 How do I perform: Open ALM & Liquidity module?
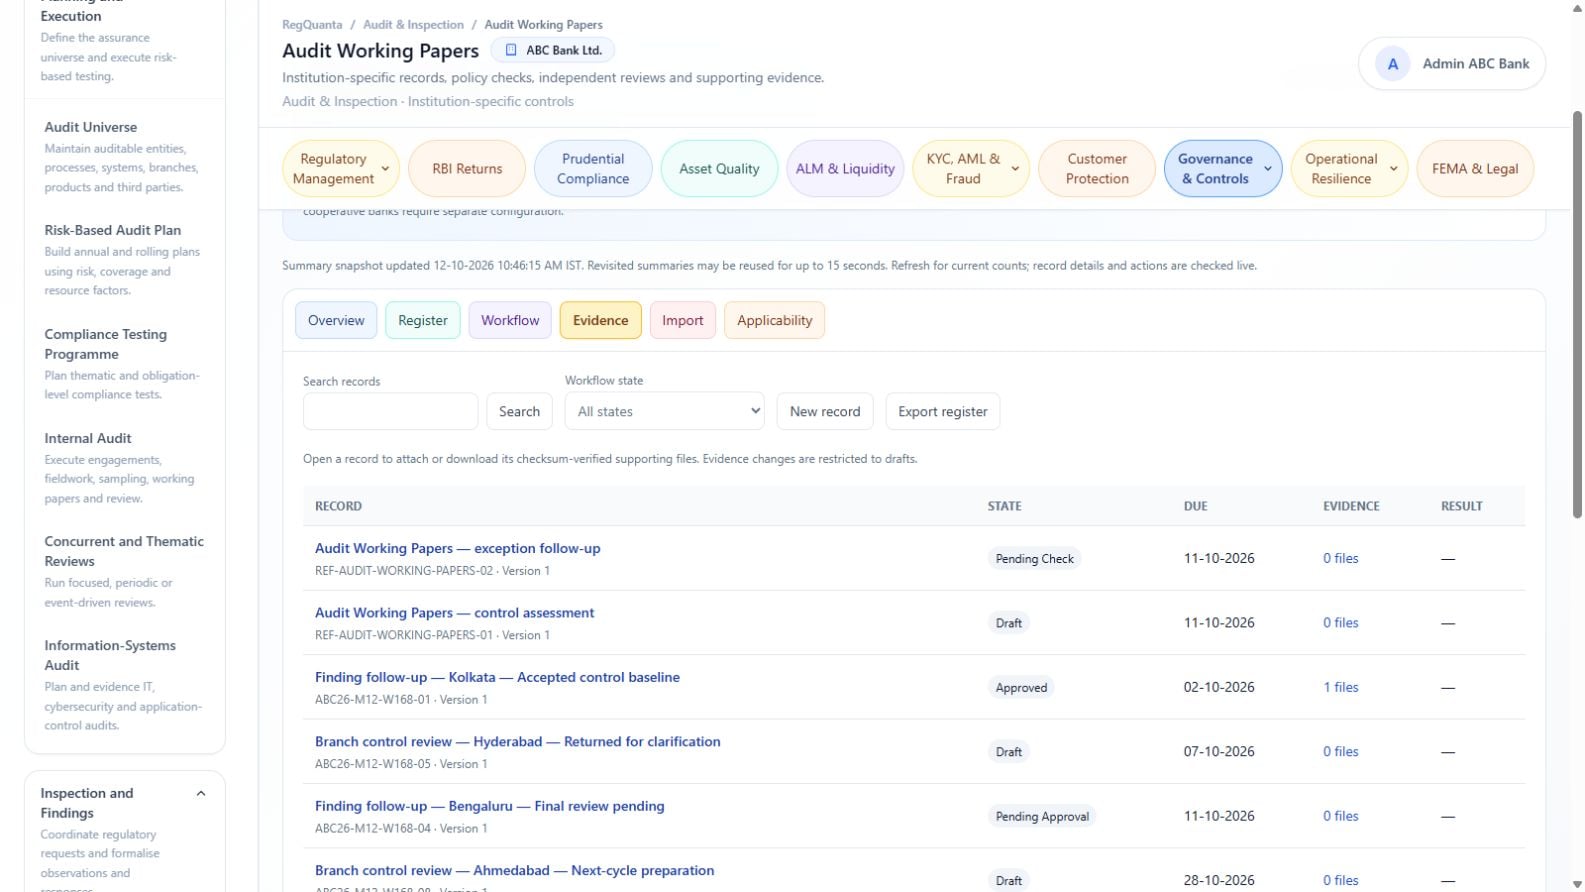click(x=845, y=169)
